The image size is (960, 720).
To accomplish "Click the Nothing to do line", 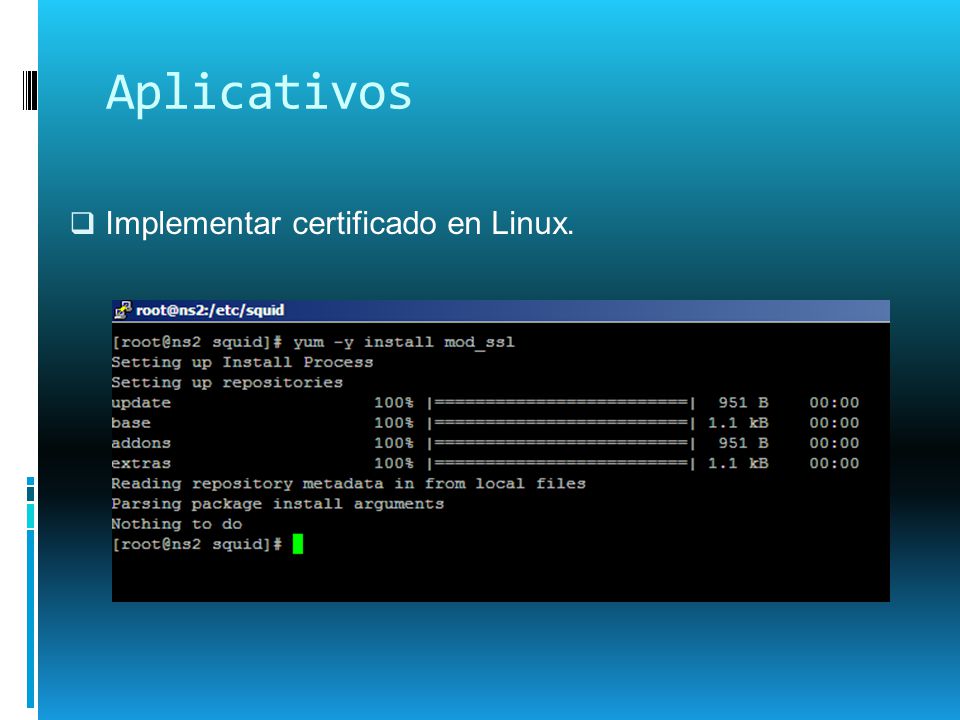I will tap(177, 524).
